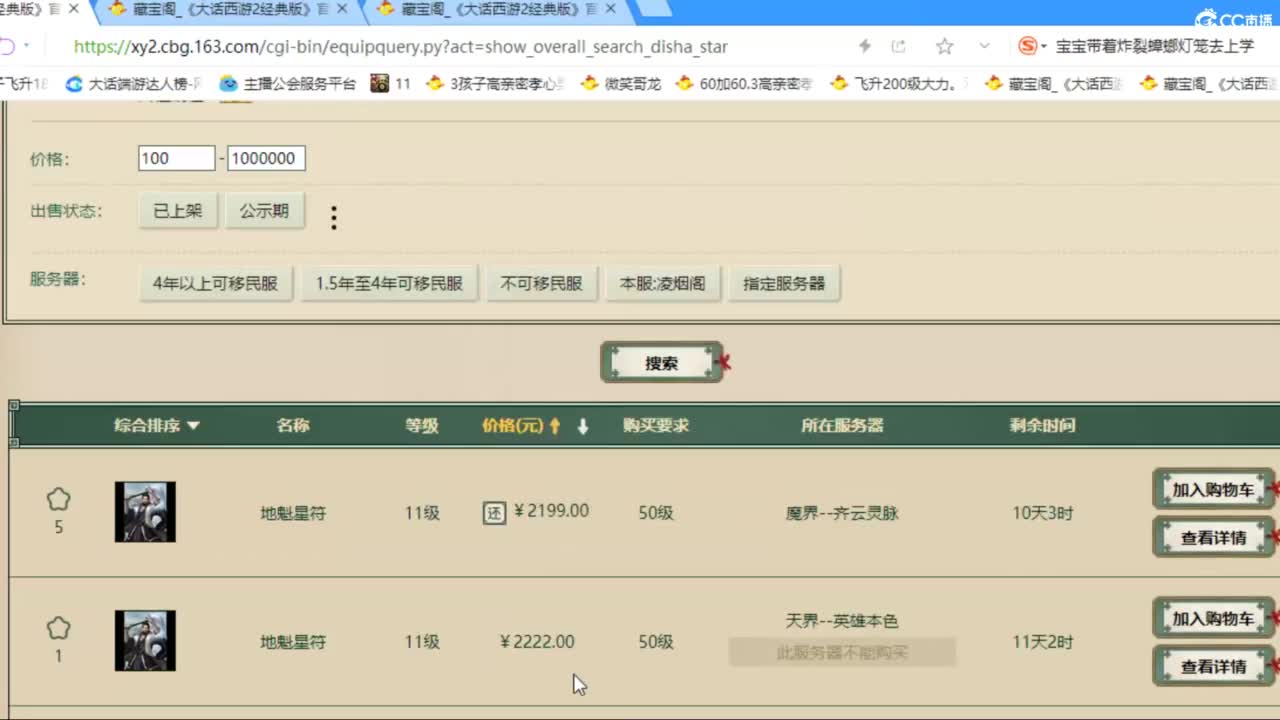
Task: Click the ¥2199.00 price text
Action: [551, 511]
